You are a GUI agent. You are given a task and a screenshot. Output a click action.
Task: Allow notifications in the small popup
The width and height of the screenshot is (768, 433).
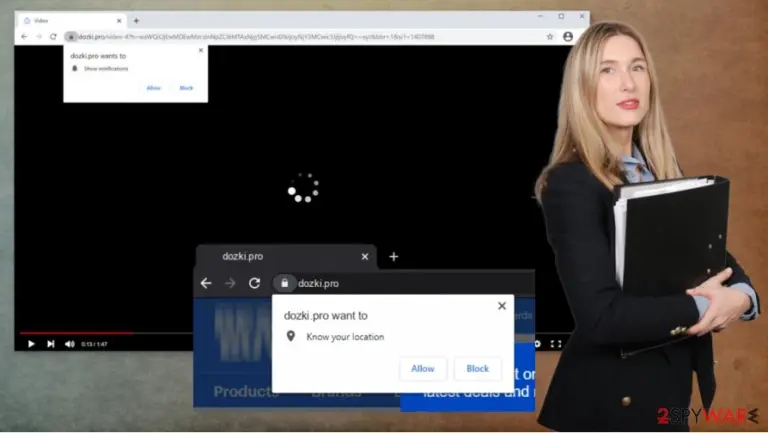point(153,88)
